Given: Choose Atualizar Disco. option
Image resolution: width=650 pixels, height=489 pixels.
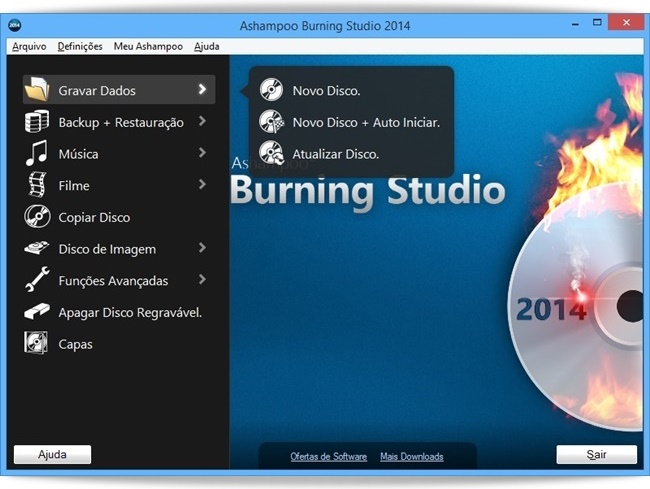Looking at the screenshot, I should pos(336,154).
